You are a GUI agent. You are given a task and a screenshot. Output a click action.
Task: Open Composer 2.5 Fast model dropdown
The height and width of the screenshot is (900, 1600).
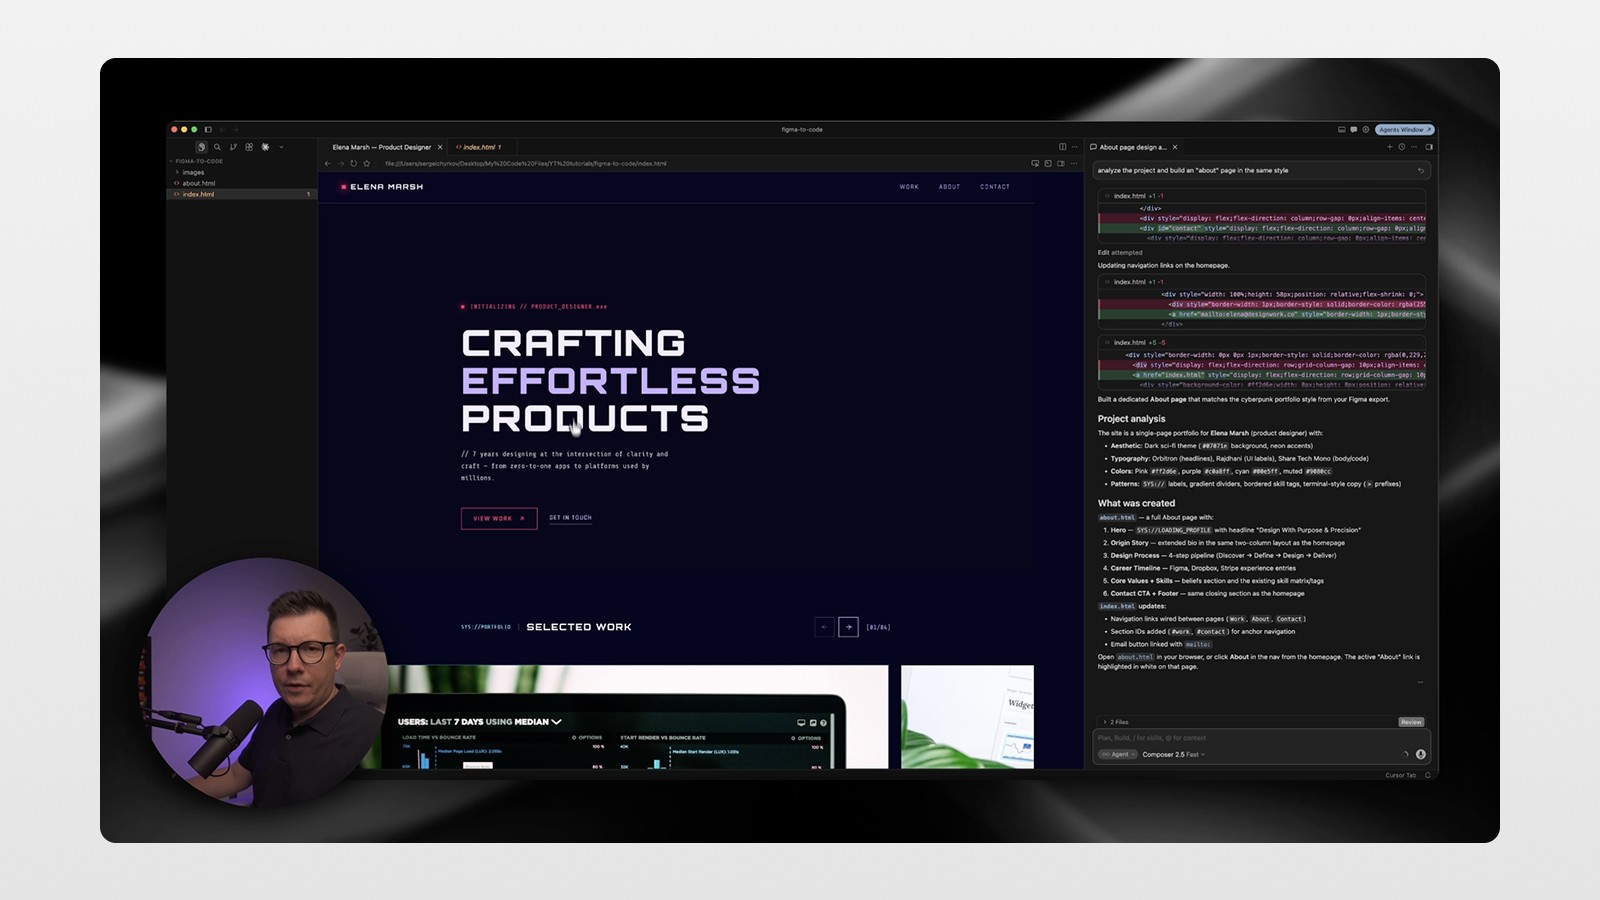1174,754
